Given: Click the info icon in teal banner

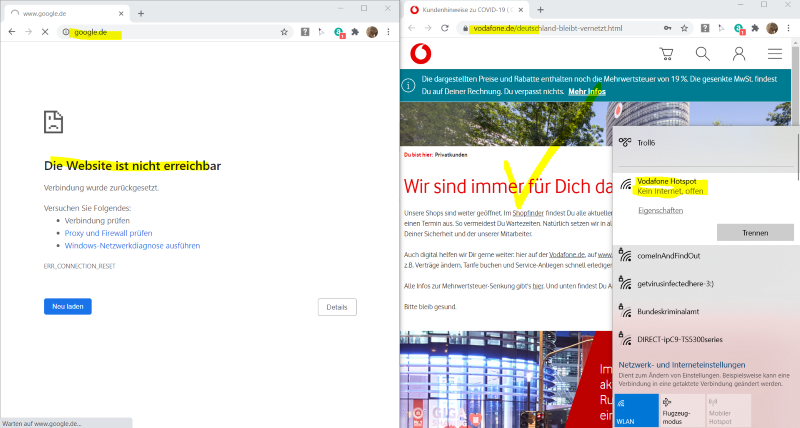Looking at the screenshot, I should click(x=408, y=86).
